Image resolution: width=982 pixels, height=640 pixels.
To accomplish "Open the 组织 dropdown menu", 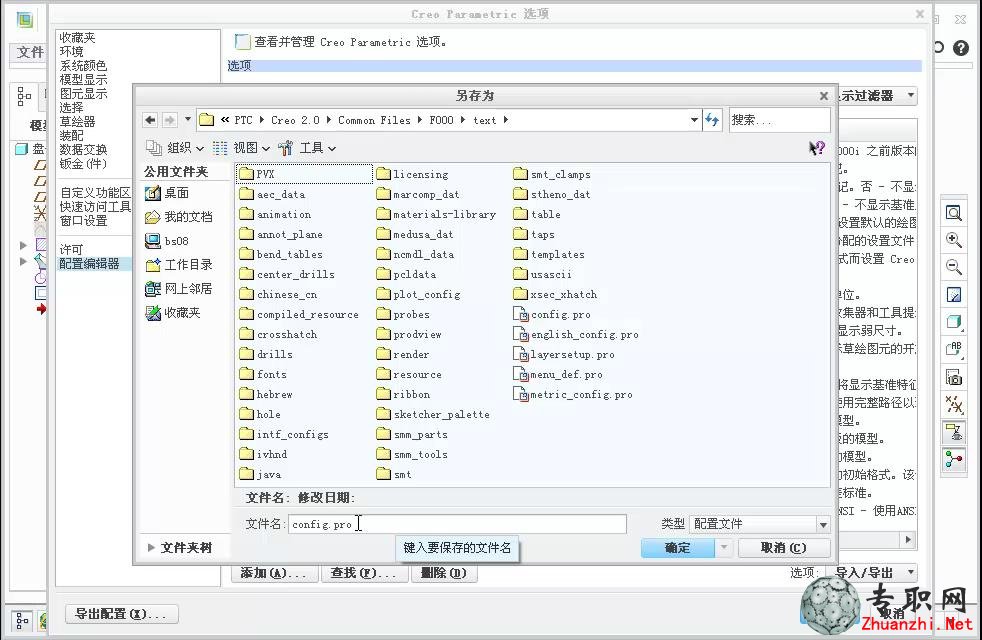I will 175,148.
